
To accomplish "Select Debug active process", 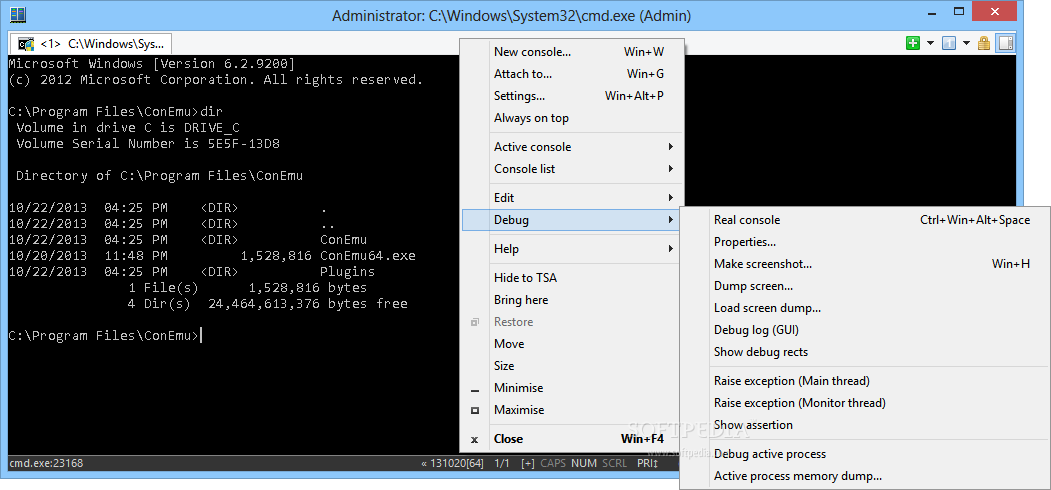I will [x=865, y=454].
